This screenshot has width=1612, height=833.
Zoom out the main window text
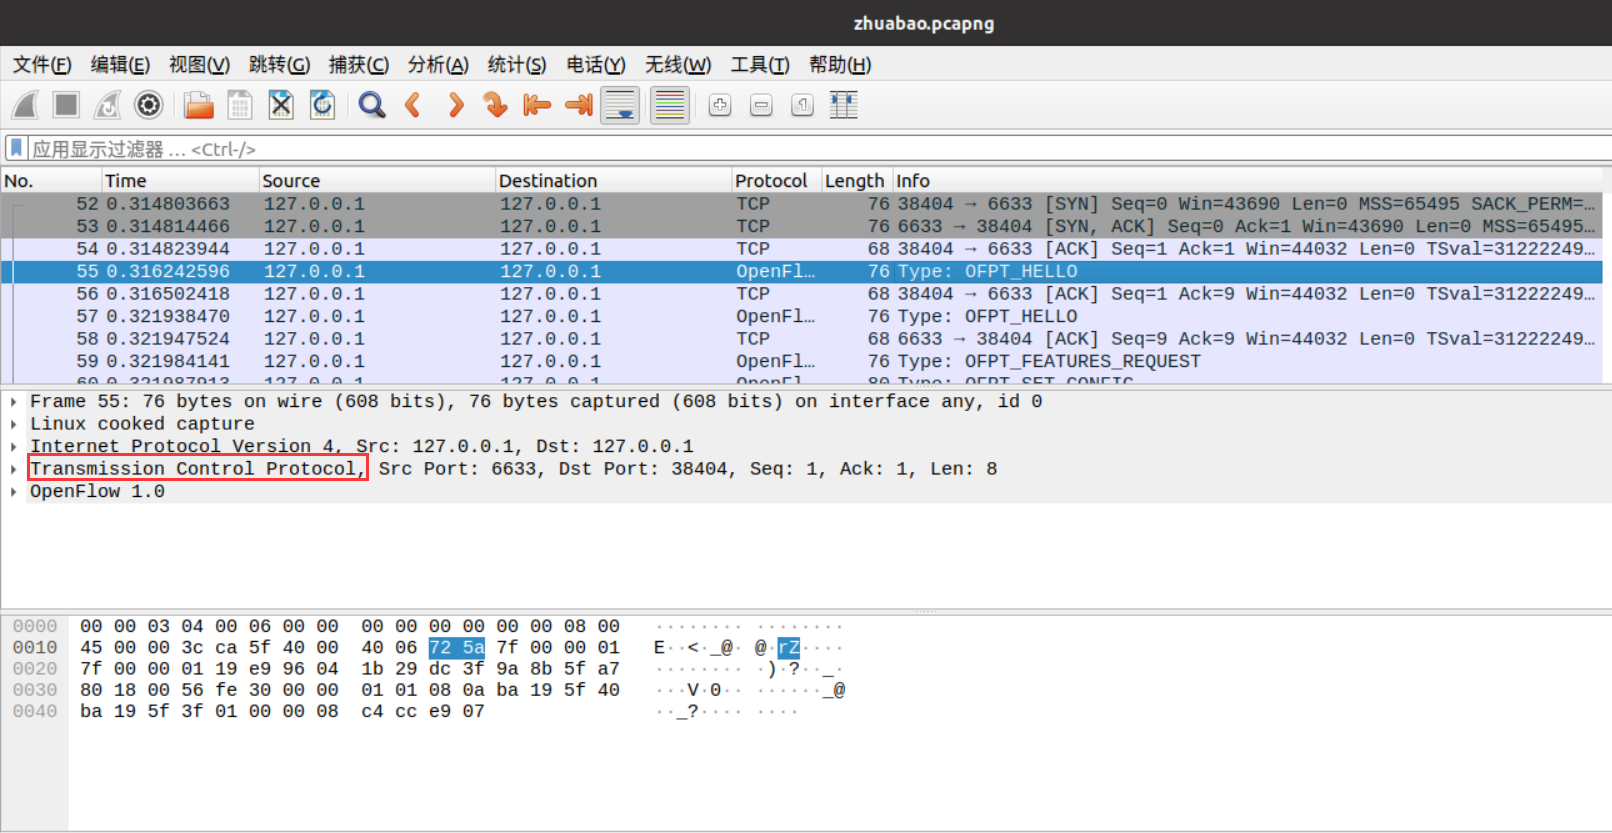[x=761, y=105]
